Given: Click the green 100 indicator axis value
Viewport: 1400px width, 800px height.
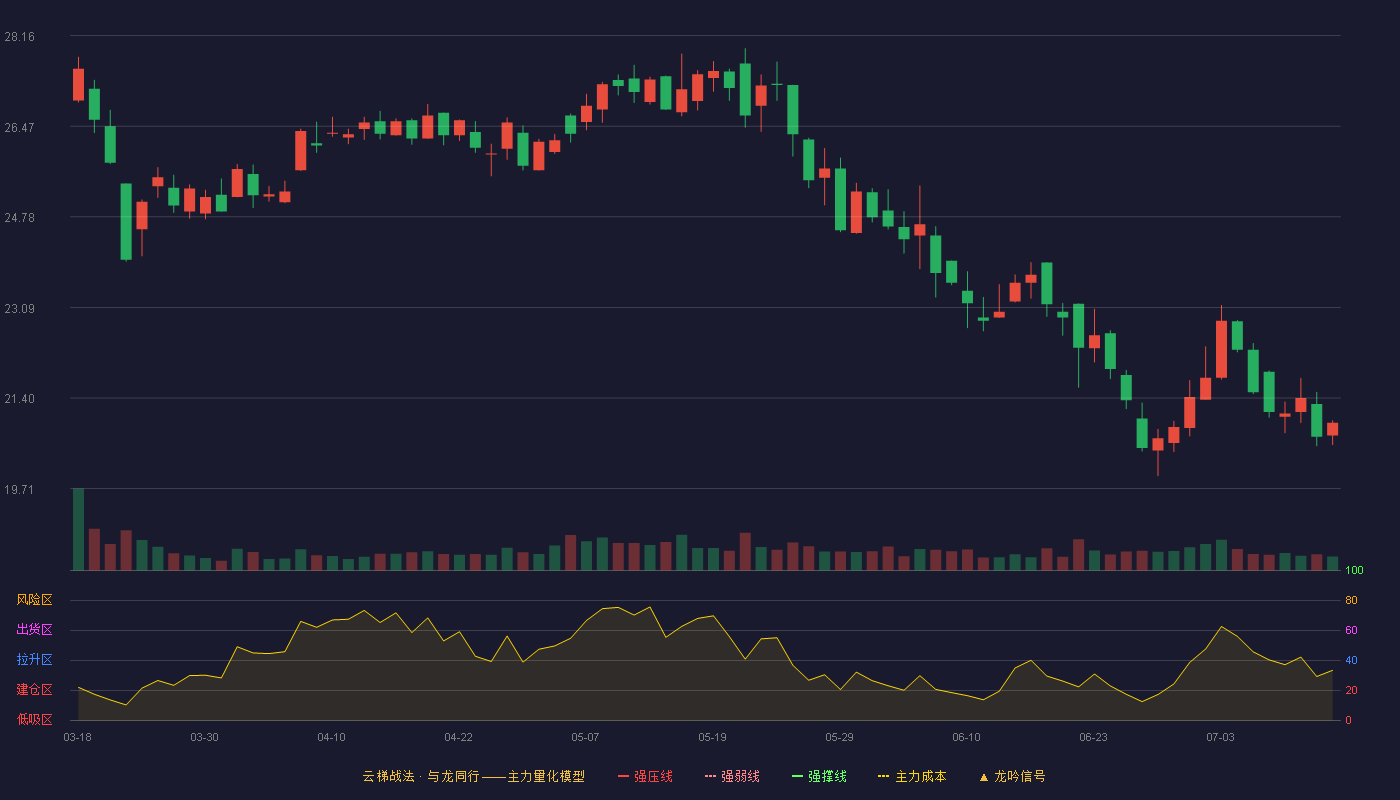Looking at the screenshot, I should point(1354,571).
